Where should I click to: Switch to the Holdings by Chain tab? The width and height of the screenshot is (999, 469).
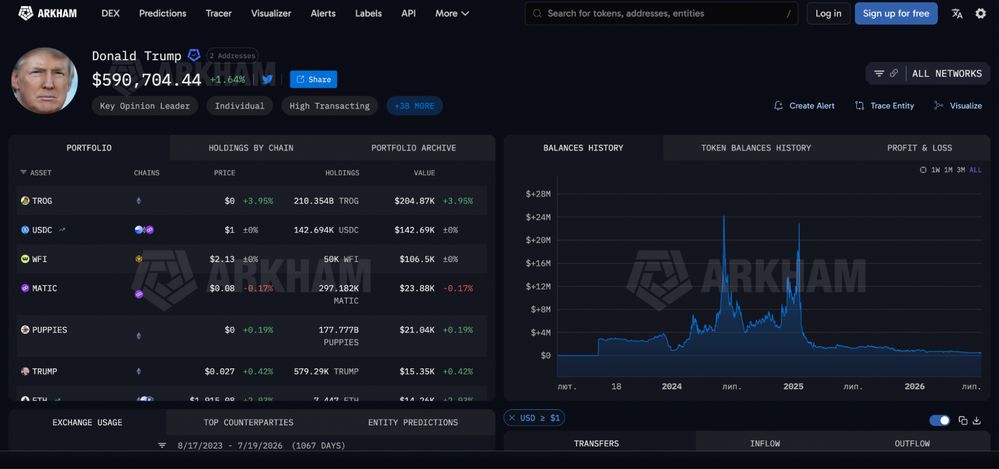pos(251,148)
